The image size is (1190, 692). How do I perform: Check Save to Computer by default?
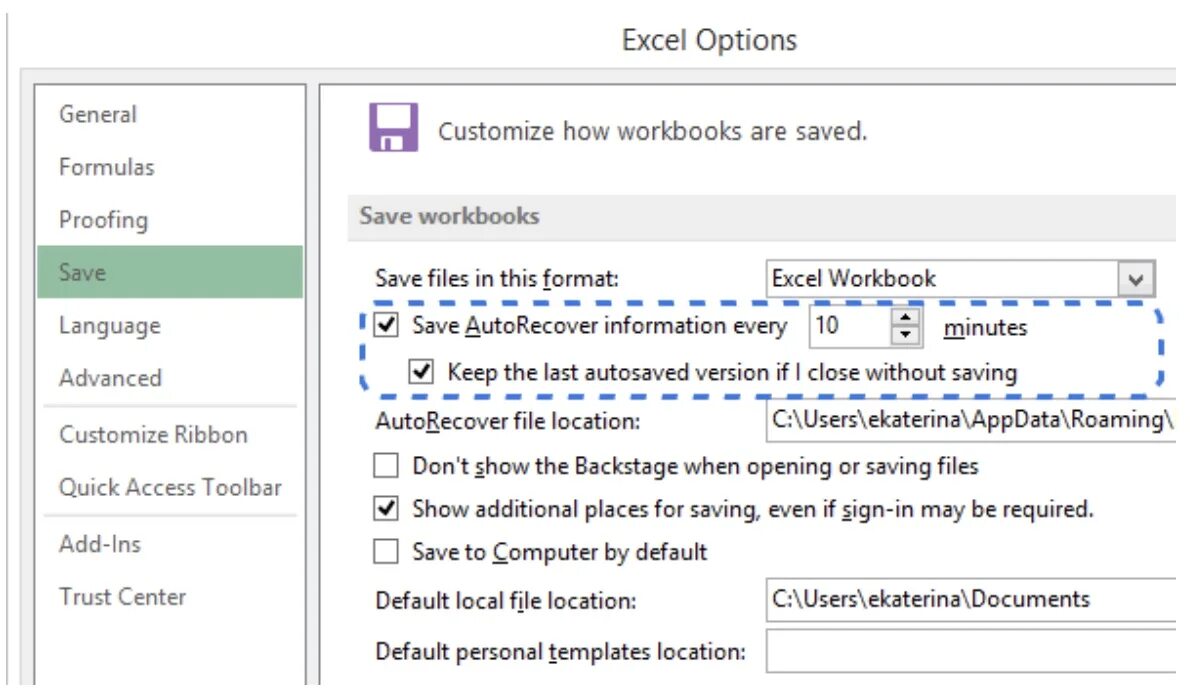(x=385, y=551)
